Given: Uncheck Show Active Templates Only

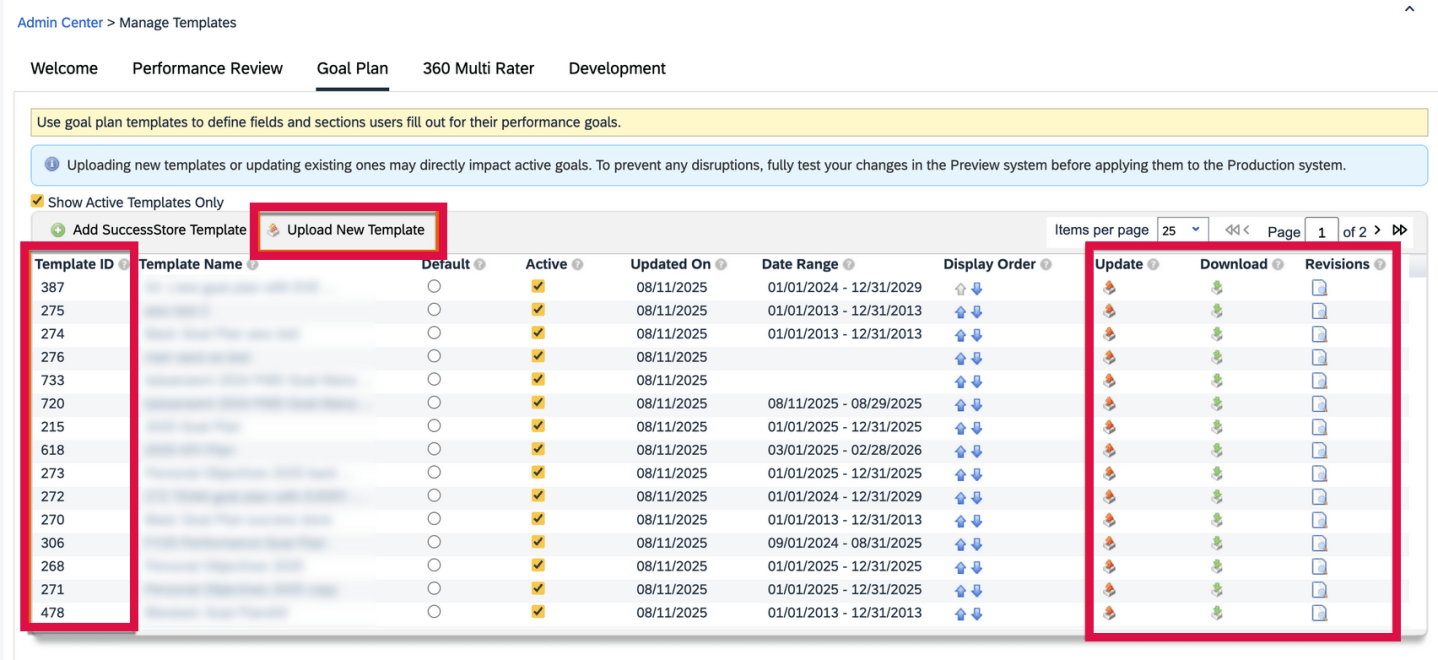Looking at the screenshot, I should pyautogui.click(x=37, y=201).
